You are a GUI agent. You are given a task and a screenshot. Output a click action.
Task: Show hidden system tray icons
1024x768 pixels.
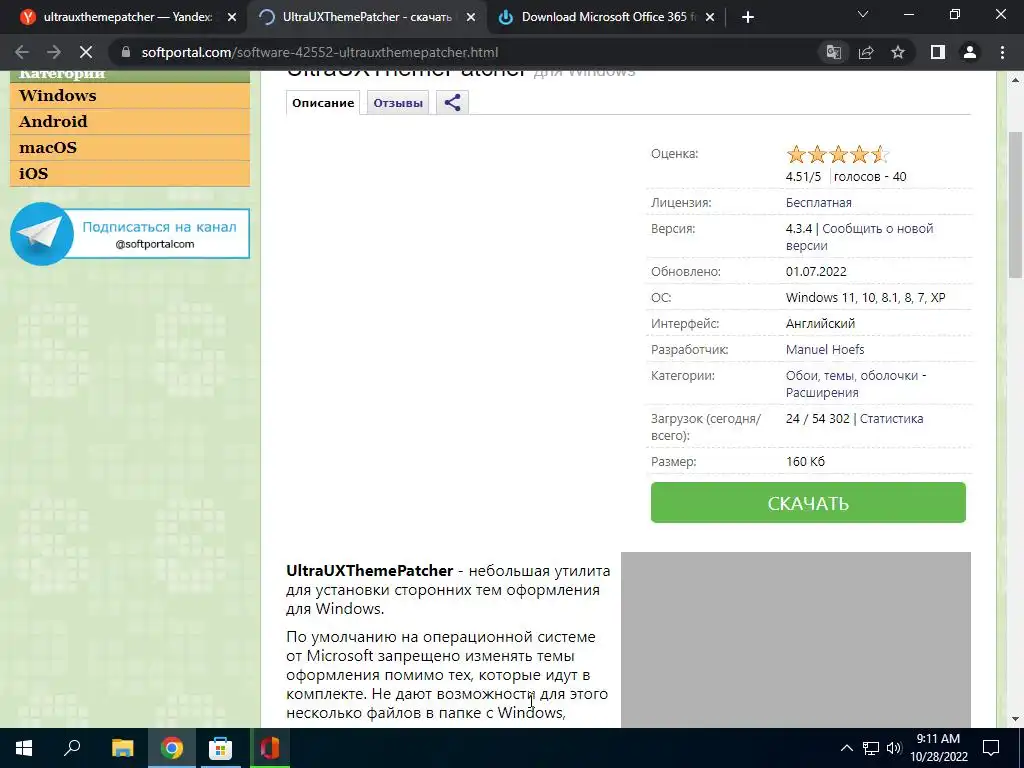pyautogui.click(x=846, y=748)
